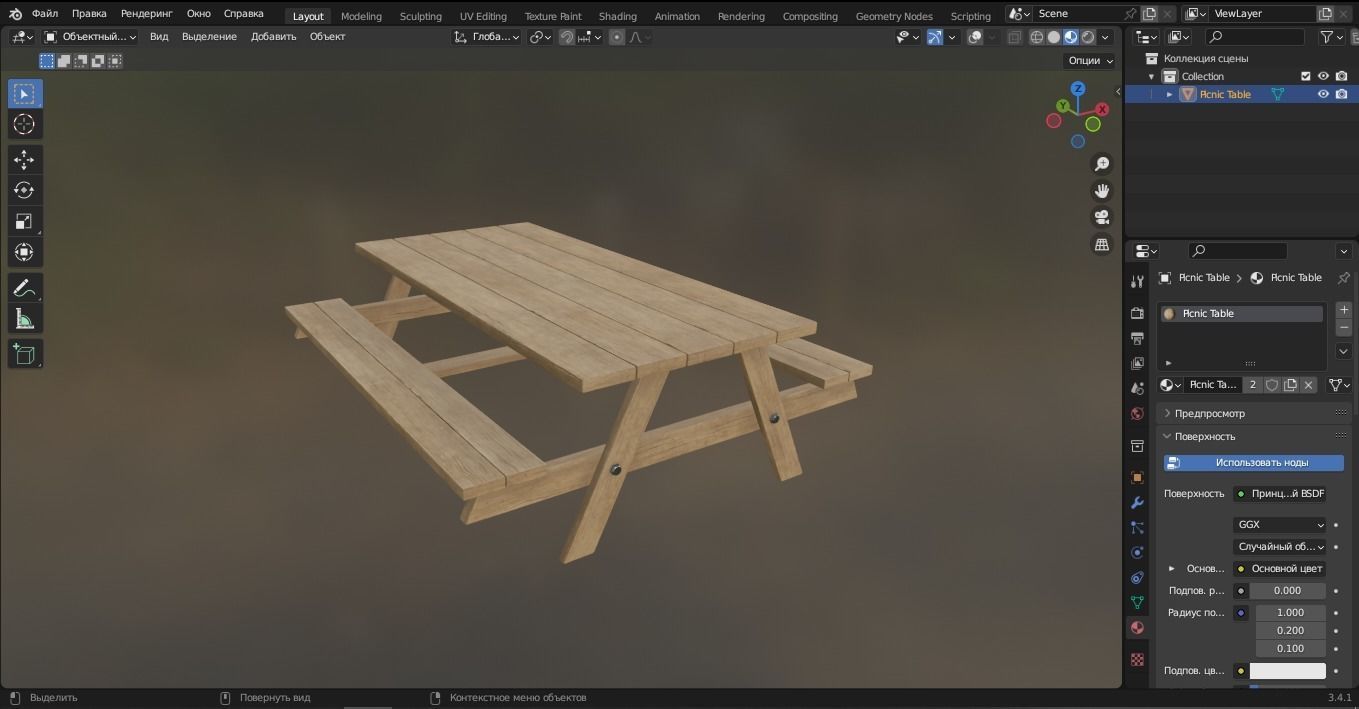
Task: Open the Physics properties tab
Action: [1137, 553]
